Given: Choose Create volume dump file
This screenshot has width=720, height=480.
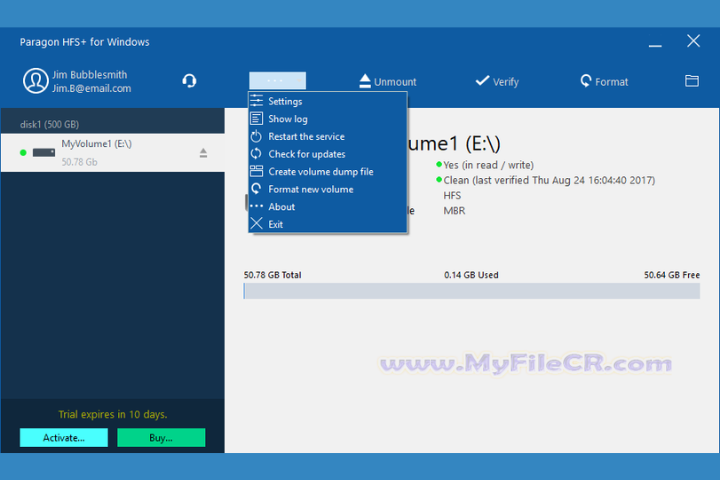Looking at the screenshot, I should tap(328, 171).
